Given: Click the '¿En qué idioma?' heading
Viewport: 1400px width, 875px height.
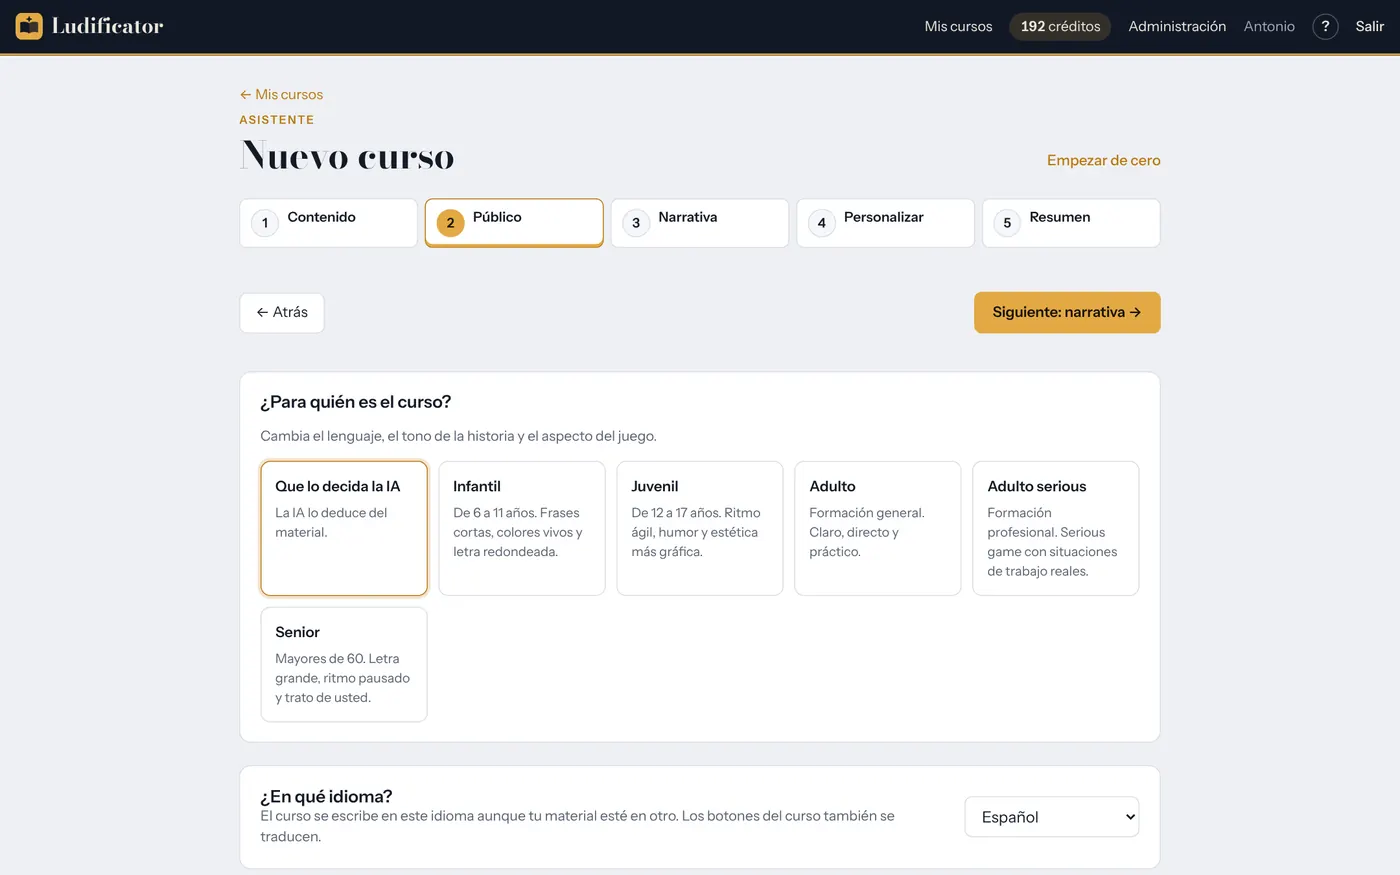Looking at the screenshot, I should pyautogui.click(x=326, y=796).
